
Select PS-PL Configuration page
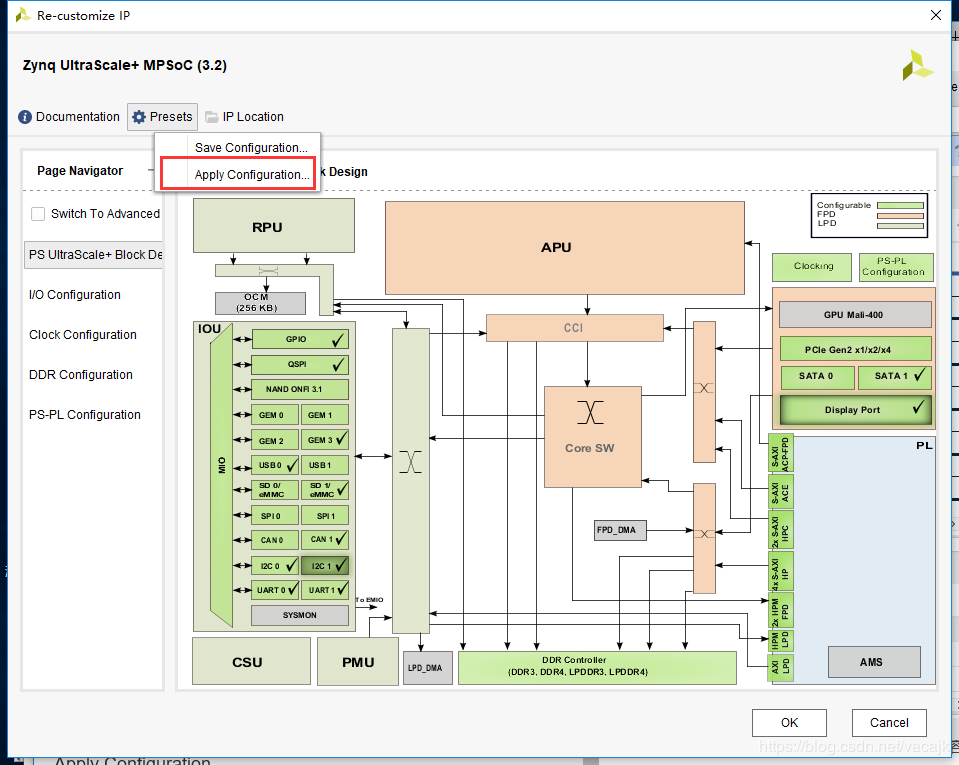[85, 415]
